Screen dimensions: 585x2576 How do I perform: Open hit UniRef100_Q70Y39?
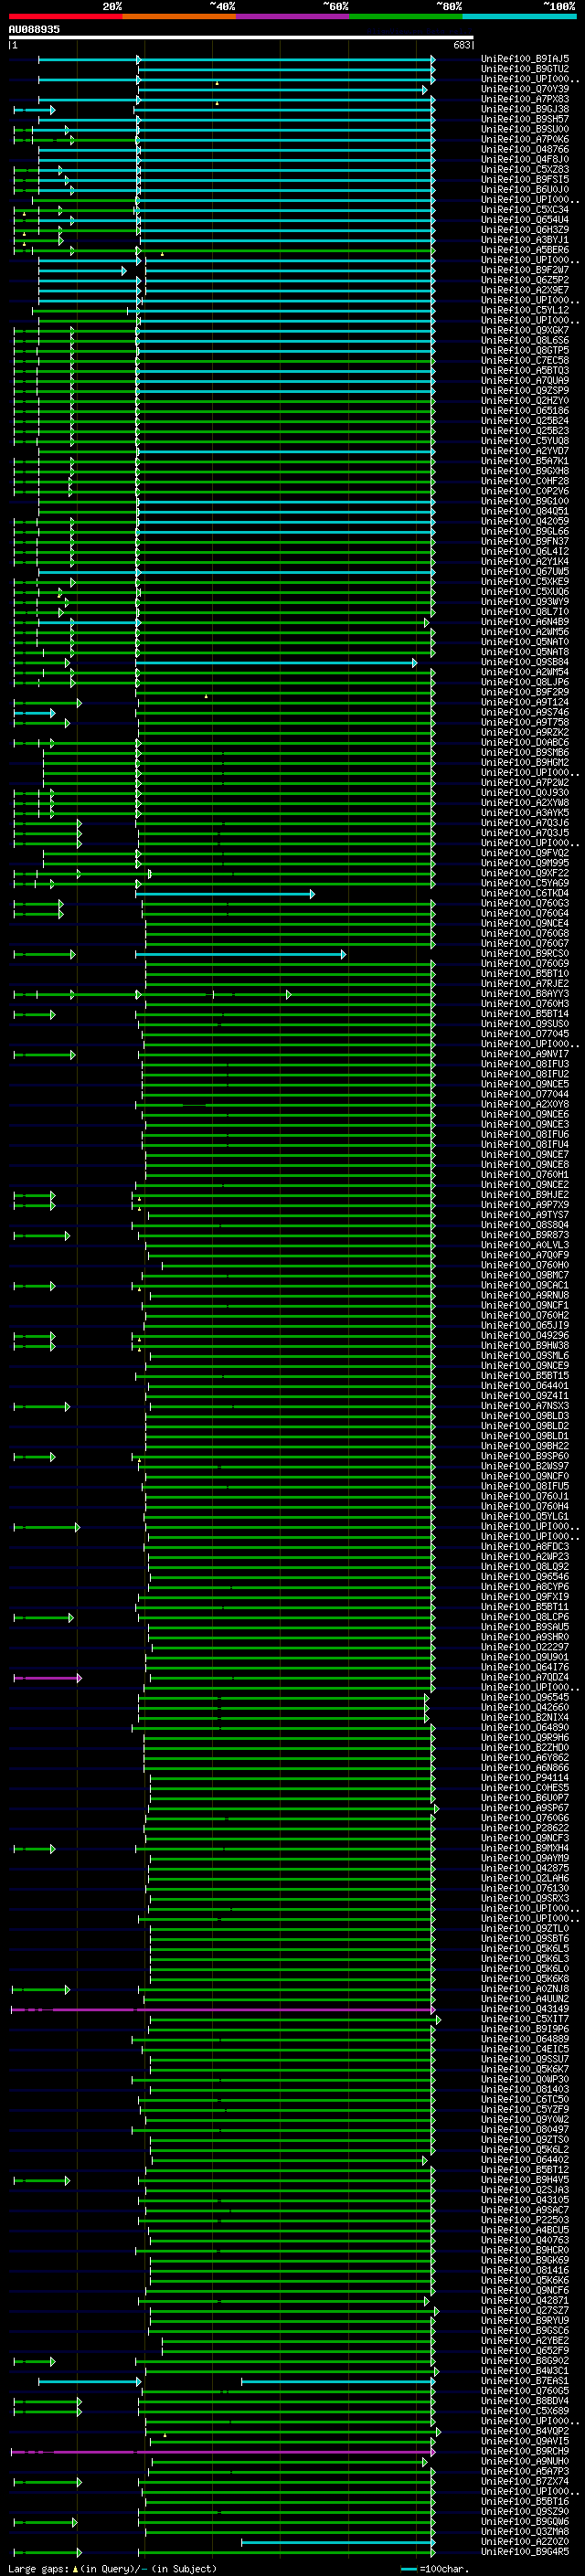[525, 89]
